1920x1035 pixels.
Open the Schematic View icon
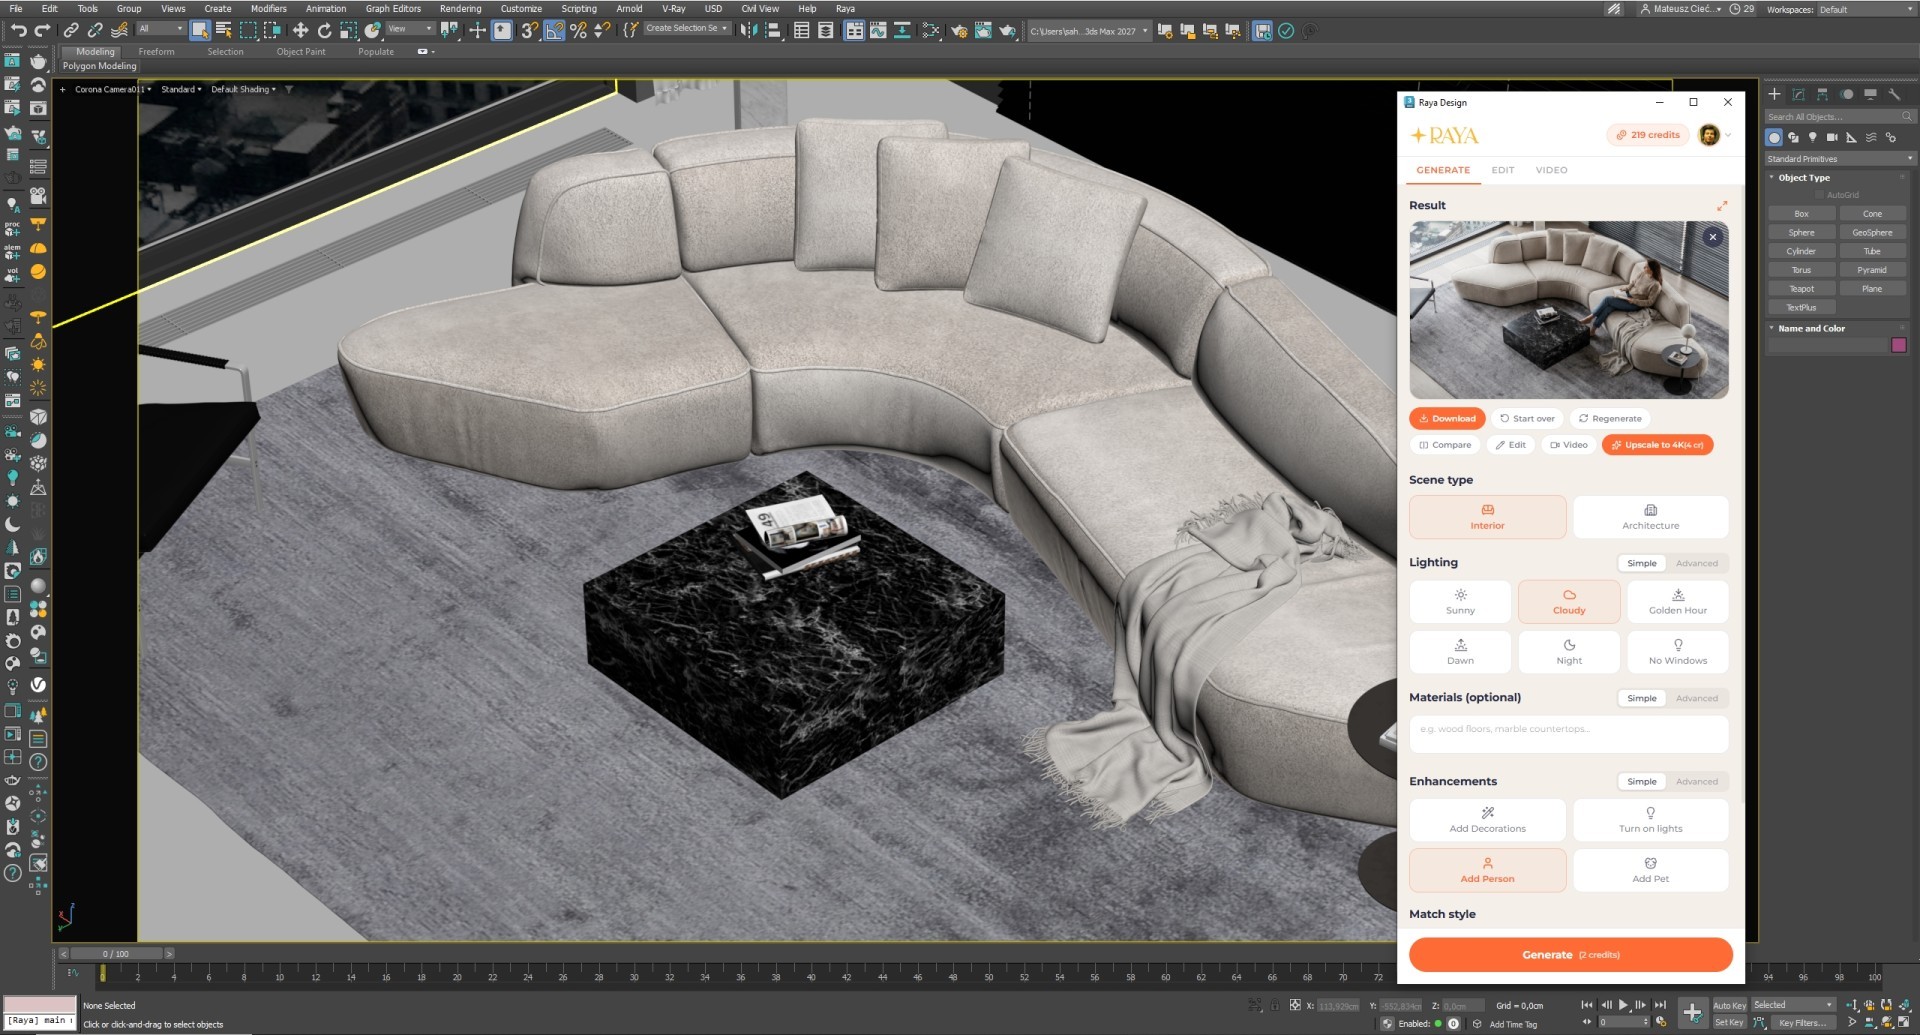[x=902, y=31]
